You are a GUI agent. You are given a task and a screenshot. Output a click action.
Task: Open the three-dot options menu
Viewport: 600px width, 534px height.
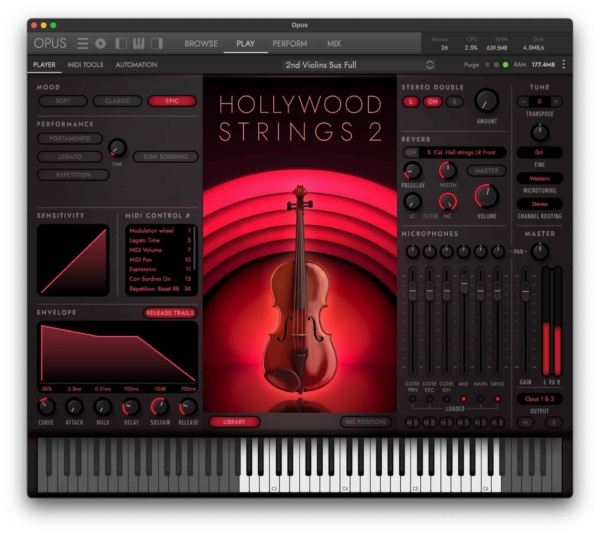click(x=564, y=64)
